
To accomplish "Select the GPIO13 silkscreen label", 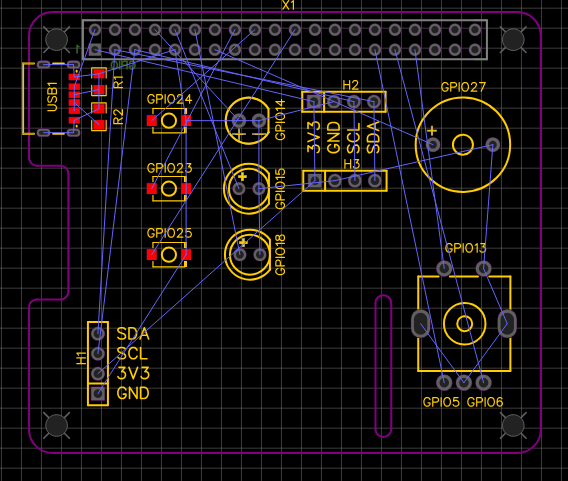I will click(465, 248).
